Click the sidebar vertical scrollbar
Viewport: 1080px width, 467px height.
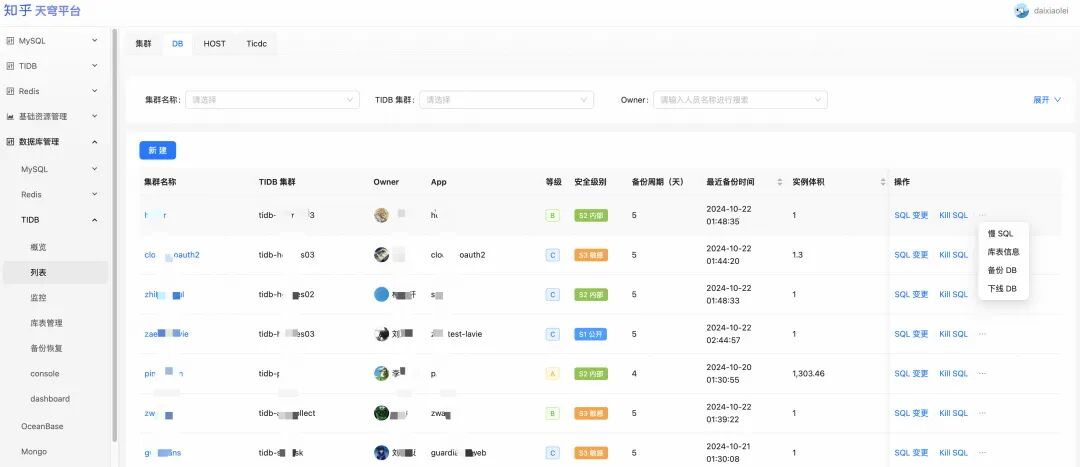pyautogui.click(x=114, y=234)
